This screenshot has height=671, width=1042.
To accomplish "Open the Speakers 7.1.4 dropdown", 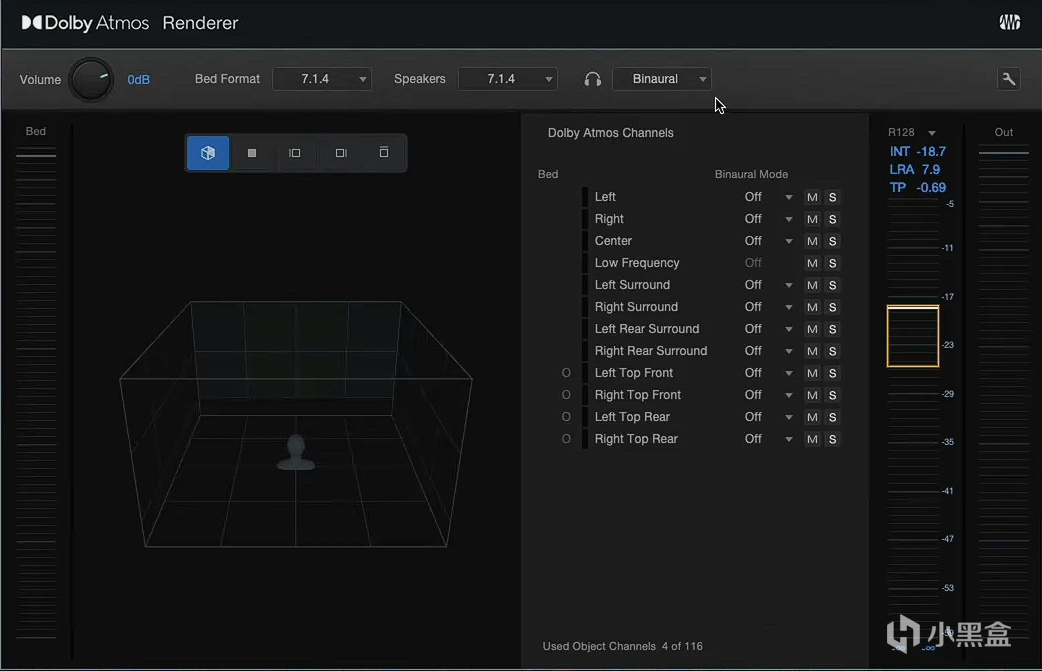I will tap(508, 79).
